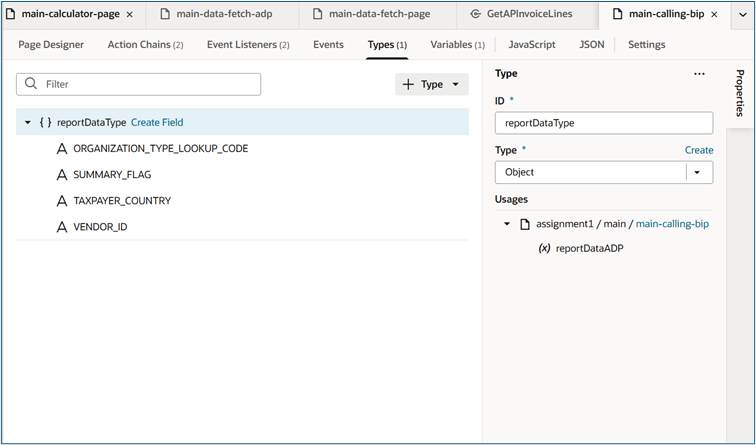Image resolution: width=756 pixels, height=445 pixels.
Task: Open the + Type button menu
Action: 432,85
